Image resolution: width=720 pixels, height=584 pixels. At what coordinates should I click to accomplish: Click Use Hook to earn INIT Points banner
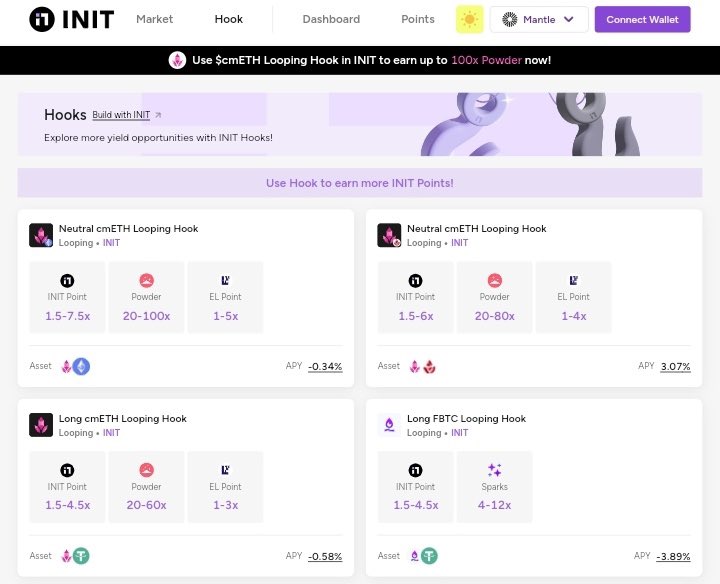359,183
